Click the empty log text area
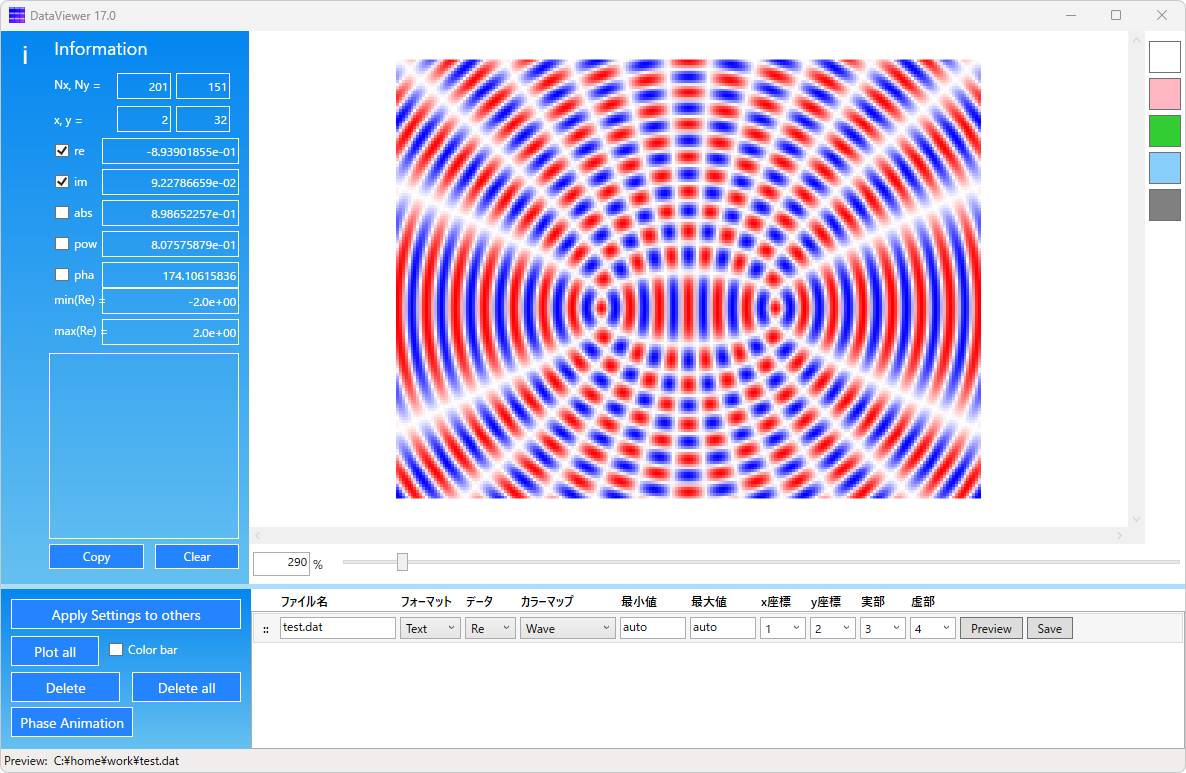 pyautogui.click(x=144, y=445)
